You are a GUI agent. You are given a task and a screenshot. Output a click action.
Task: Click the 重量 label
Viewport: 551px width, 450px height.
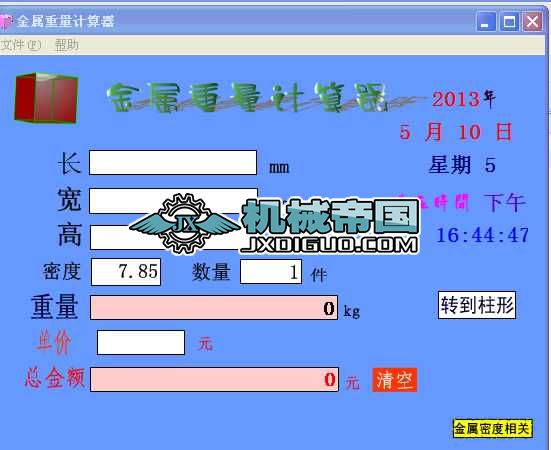coord(55,307)
